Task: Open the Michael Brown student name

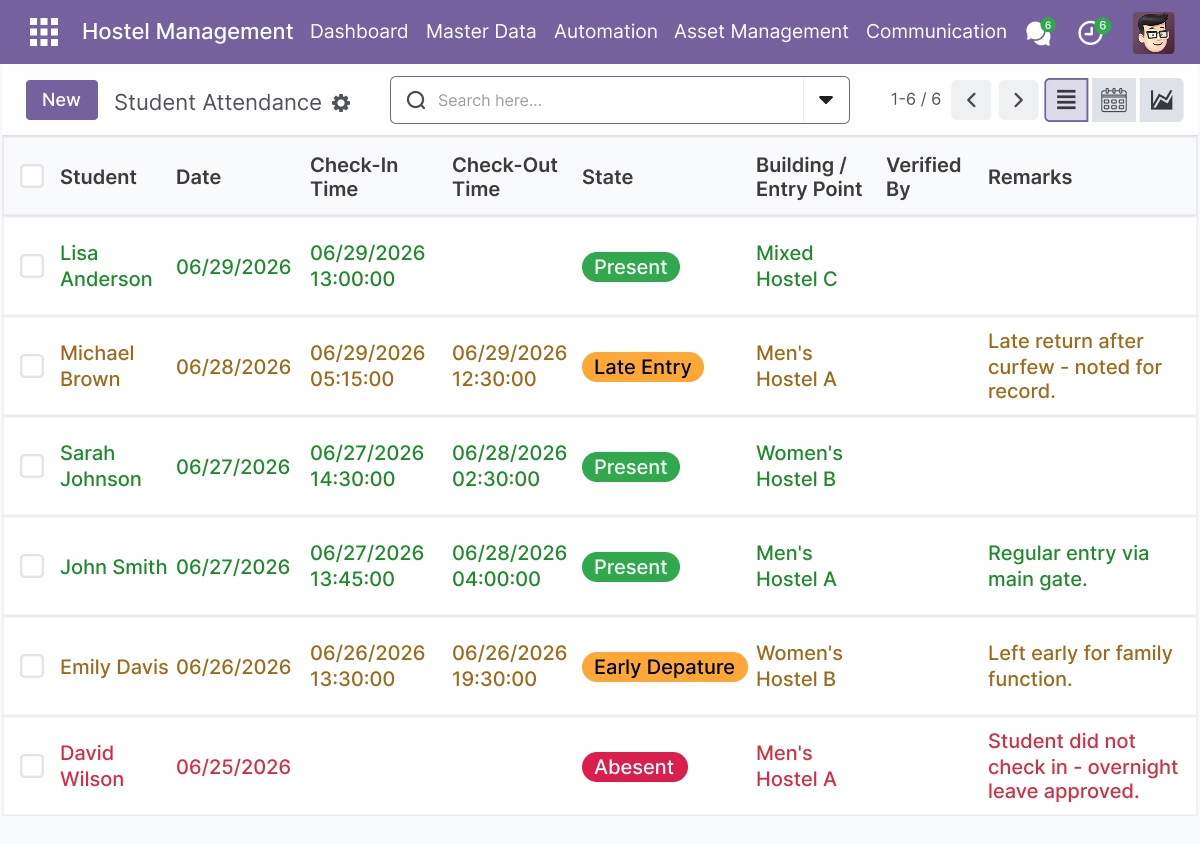Action: click(x=97, y=366)
